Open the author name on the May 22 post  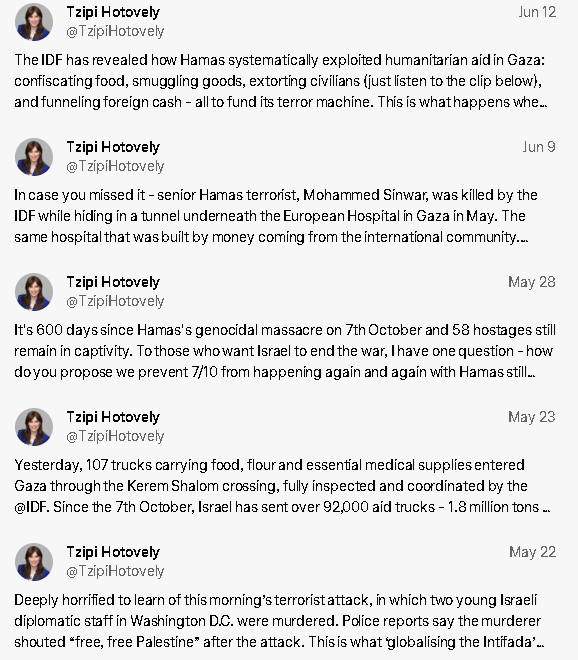113,553
